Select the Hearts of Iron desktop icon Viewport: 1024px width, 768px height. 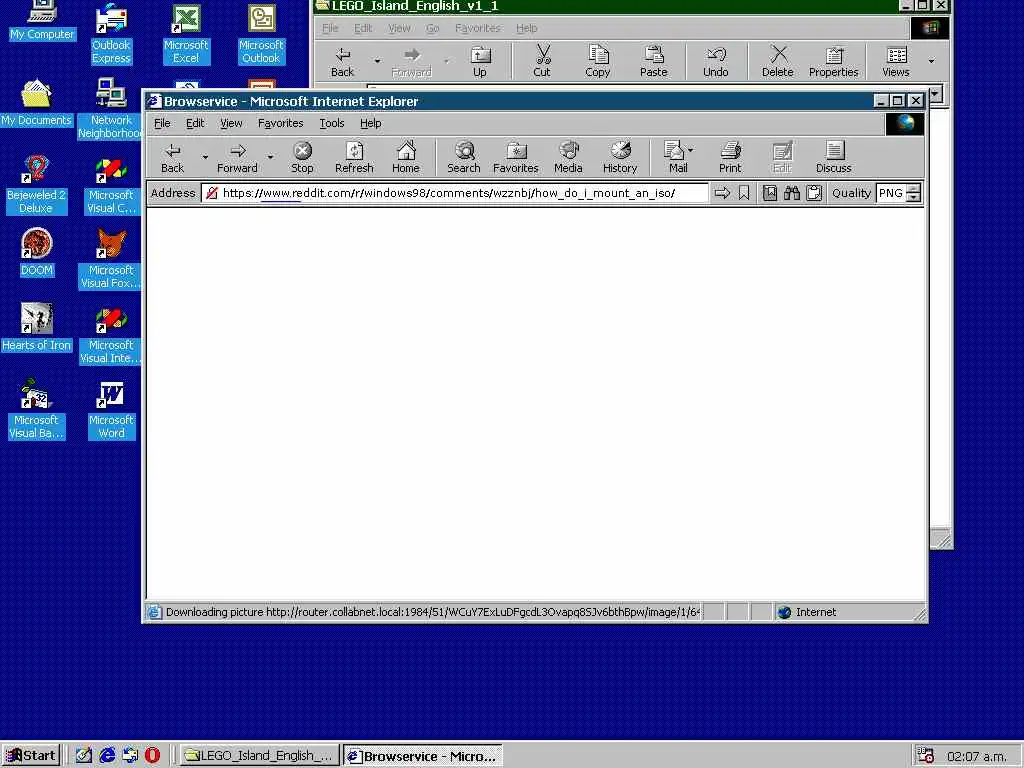tap(36, 327)
